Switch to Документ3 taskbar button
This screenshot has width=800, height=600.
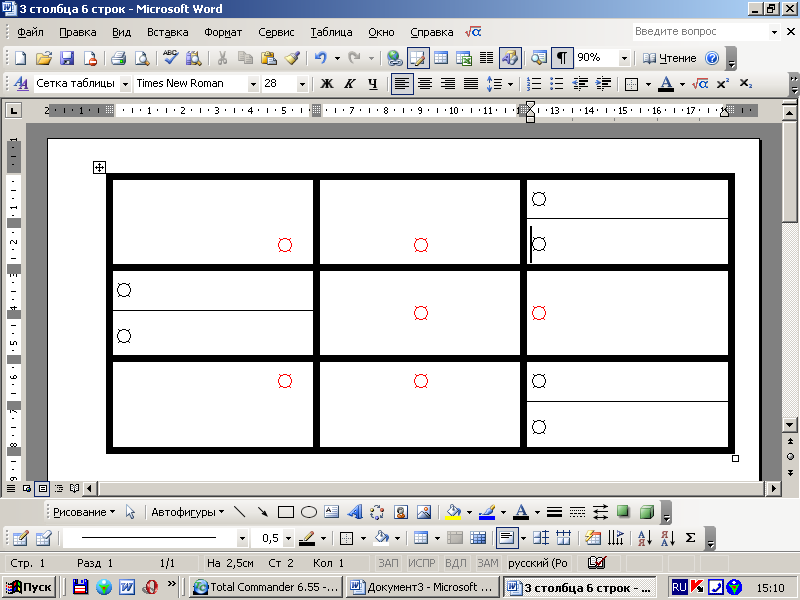click(x=422, y=587)
